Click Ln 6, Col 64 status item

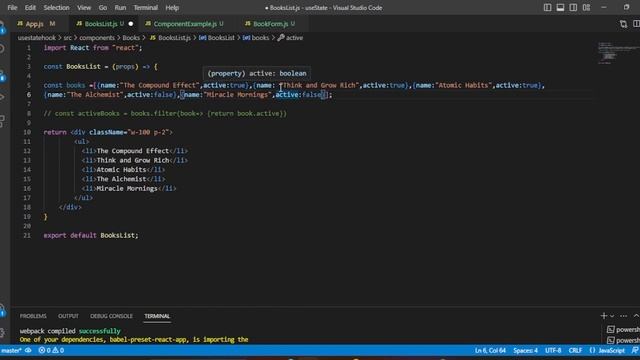[490, 350]
